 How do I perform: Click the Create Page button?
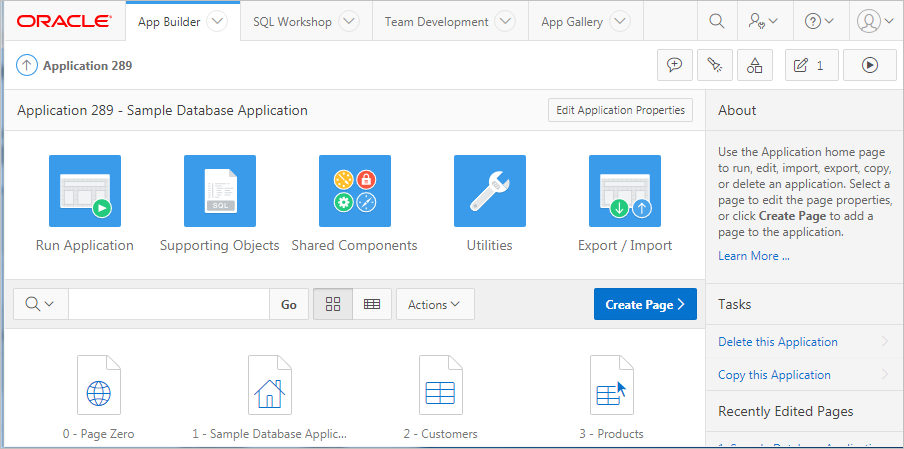[645, 304]
